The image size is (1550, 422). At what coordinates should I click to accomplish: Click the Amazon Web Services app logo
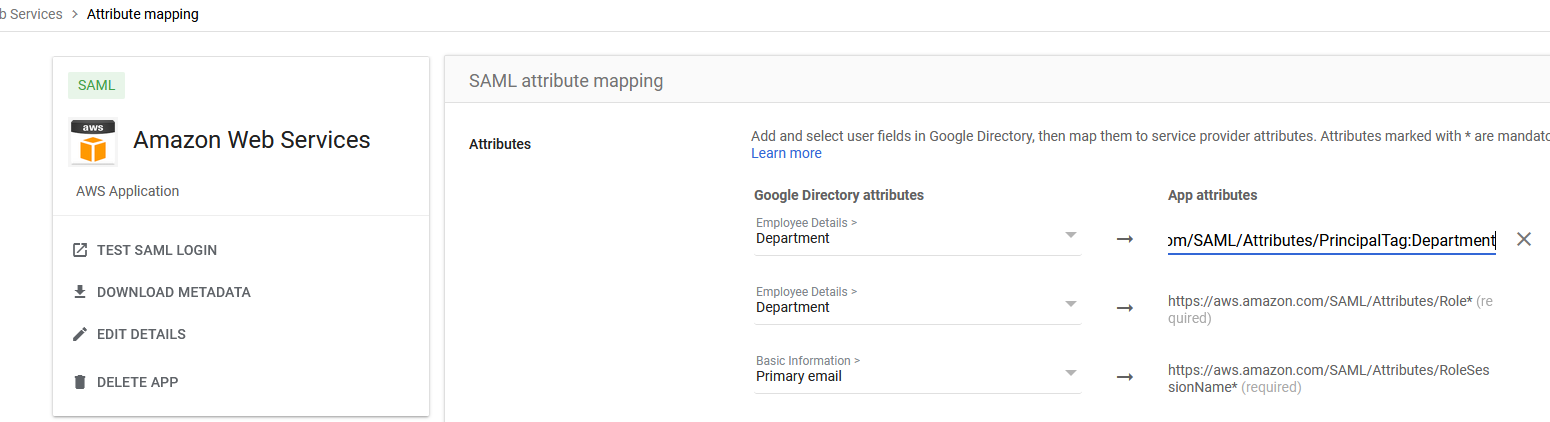93,141
